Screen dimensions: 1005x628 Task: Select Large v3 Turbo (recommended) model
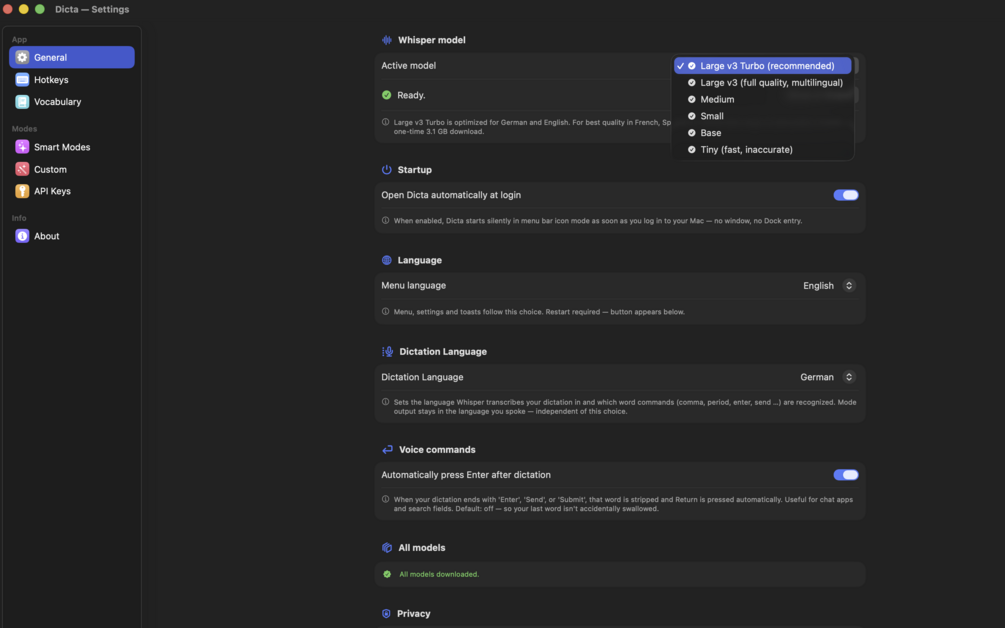[x=762, y=65]
